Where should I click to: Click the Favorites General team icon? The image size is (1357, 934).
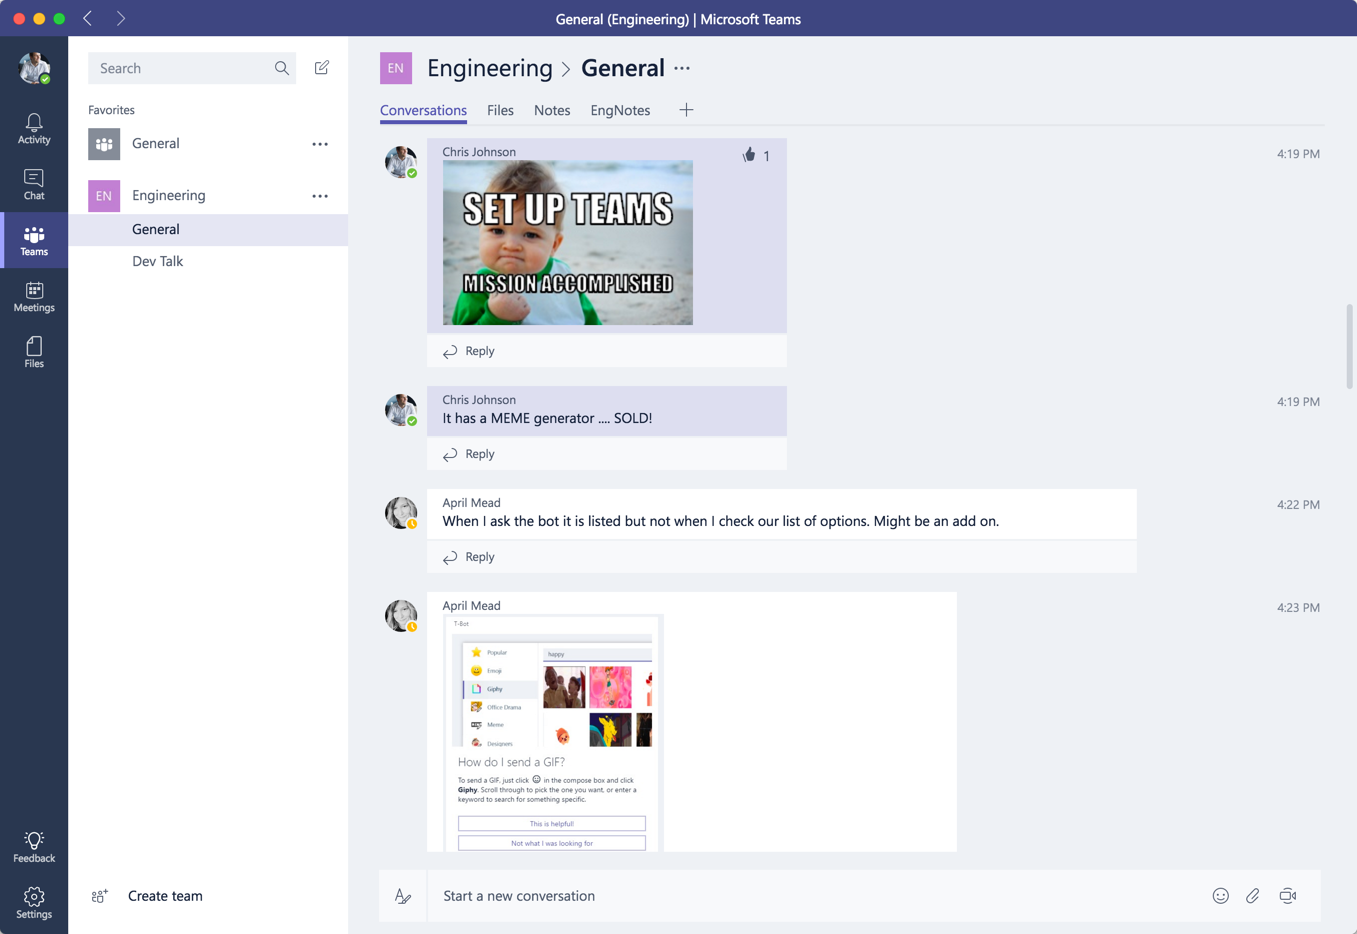pyautogui.click(x=104, y=144)
